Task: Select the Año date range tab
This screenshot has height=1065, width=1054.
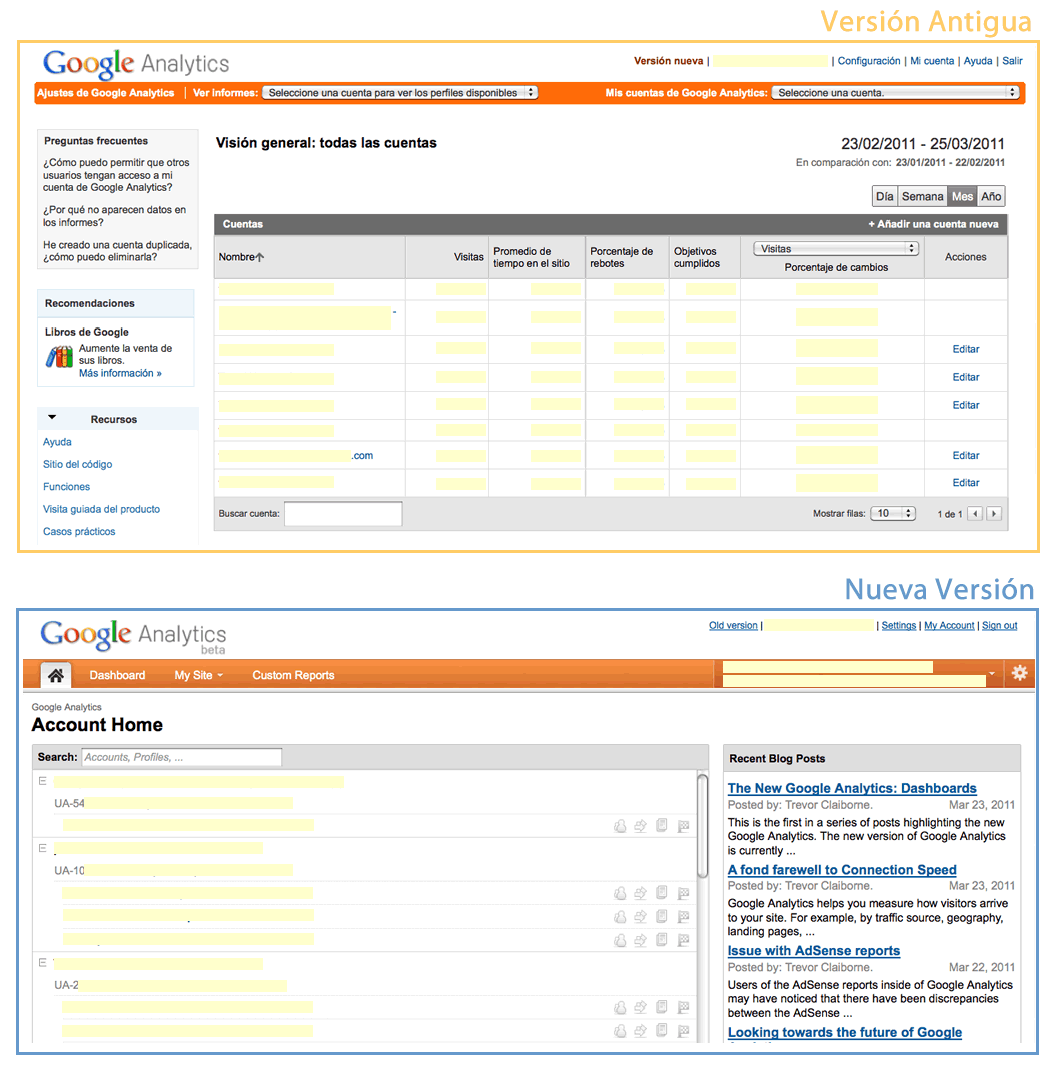Action: 991,196
